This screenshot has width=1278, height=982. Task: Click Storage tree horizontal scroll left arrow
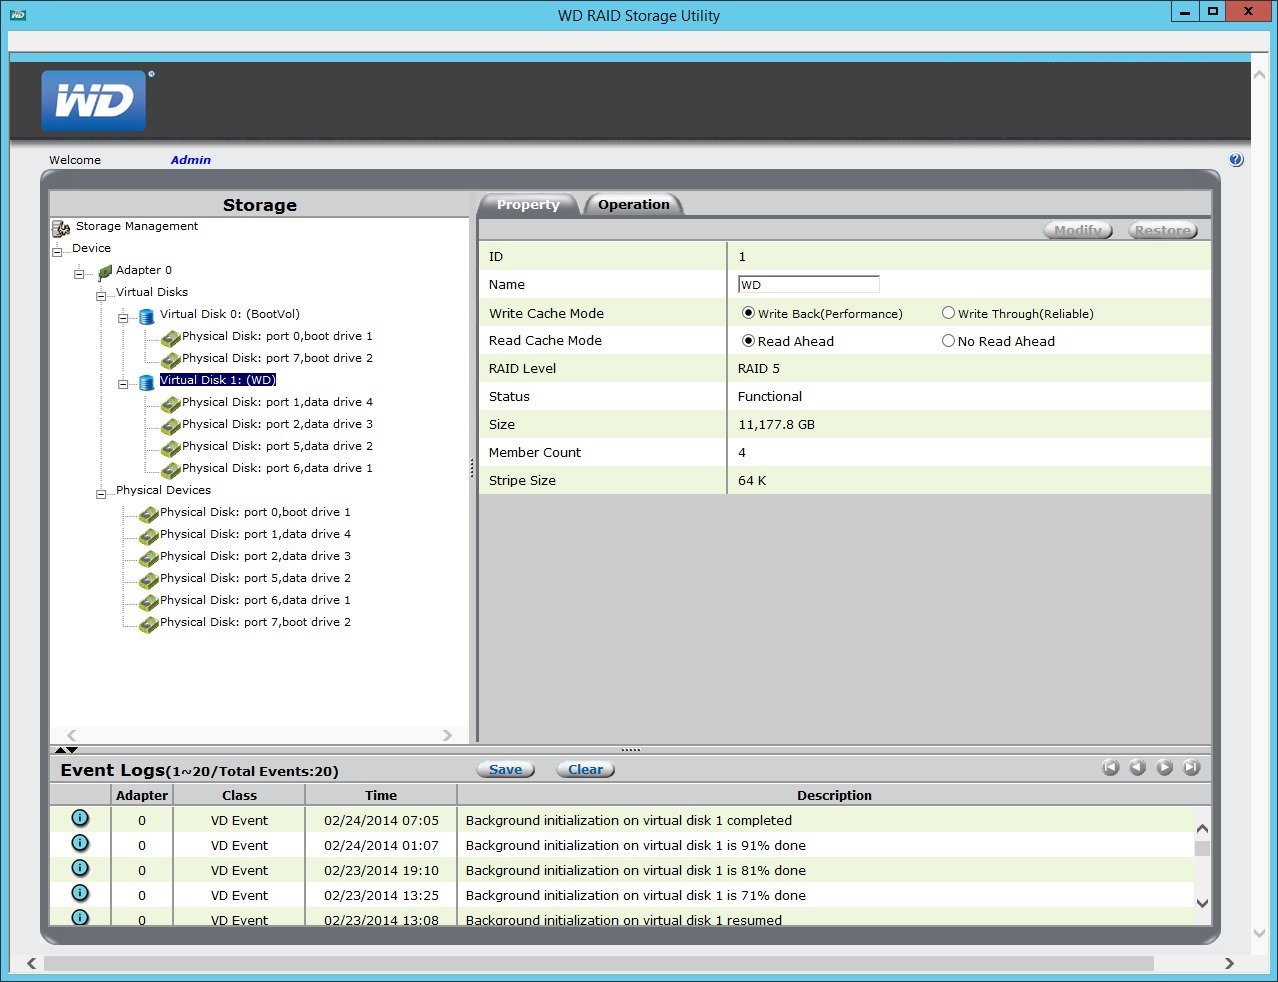(x=71, y=735)
